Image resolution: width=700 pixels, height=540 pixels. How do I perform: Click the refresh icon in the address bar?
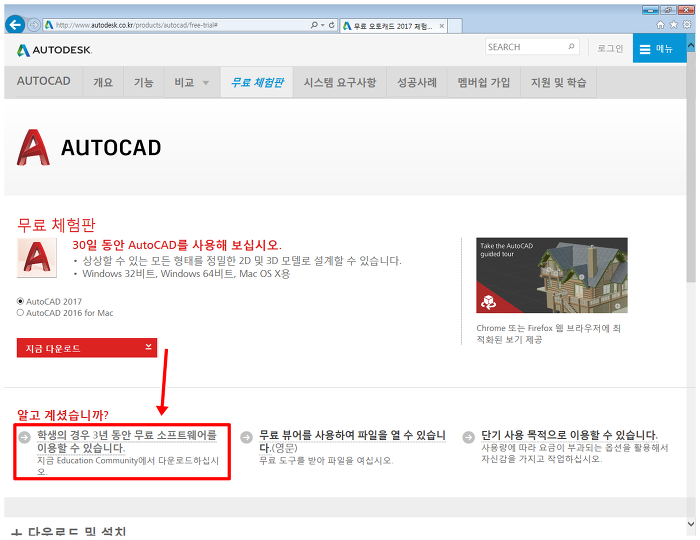point(332,25)
